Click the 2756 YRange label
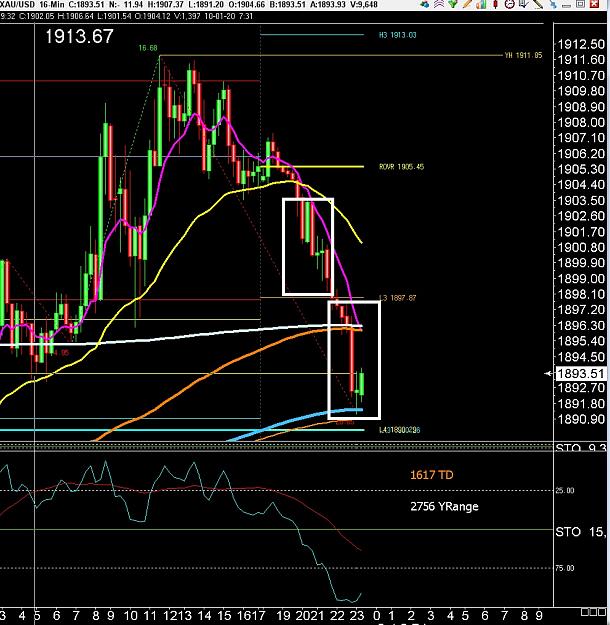Screen dimensions: 610x625 444,506
